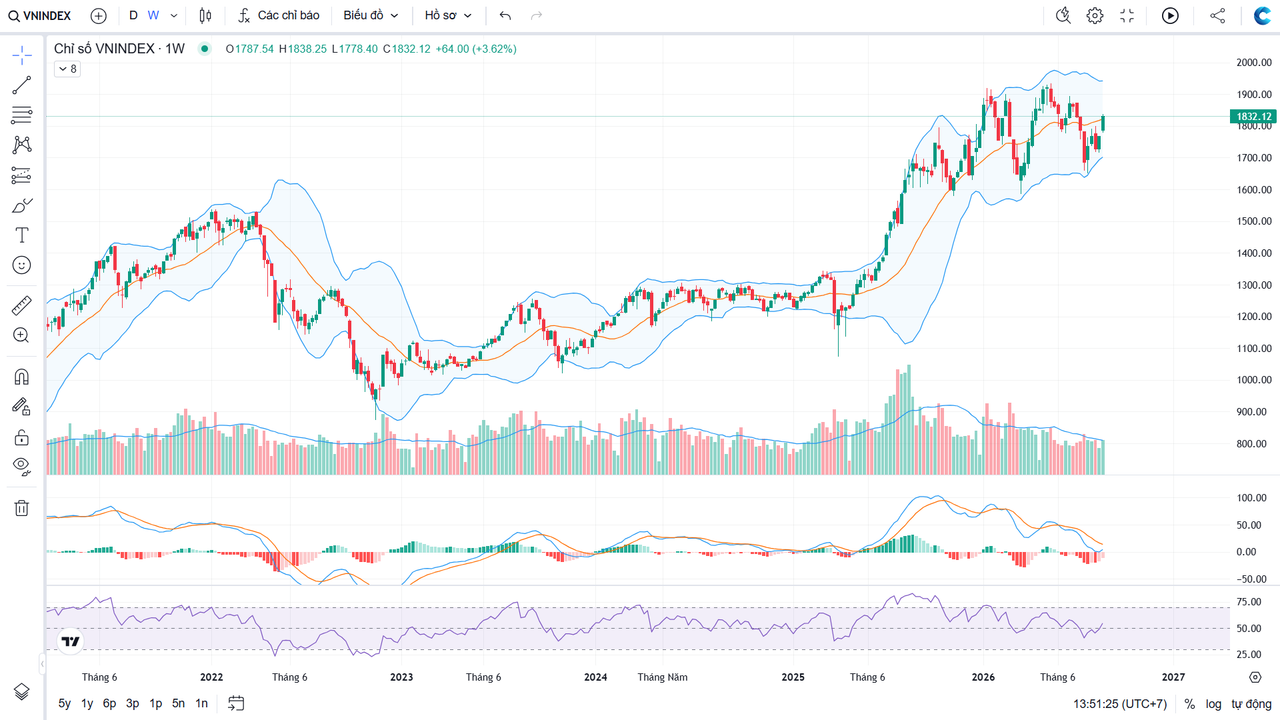Screen dimensions: 1280x720
Task: Click the green market status dot
Action: pyautogui.click(x=205, y=48)
